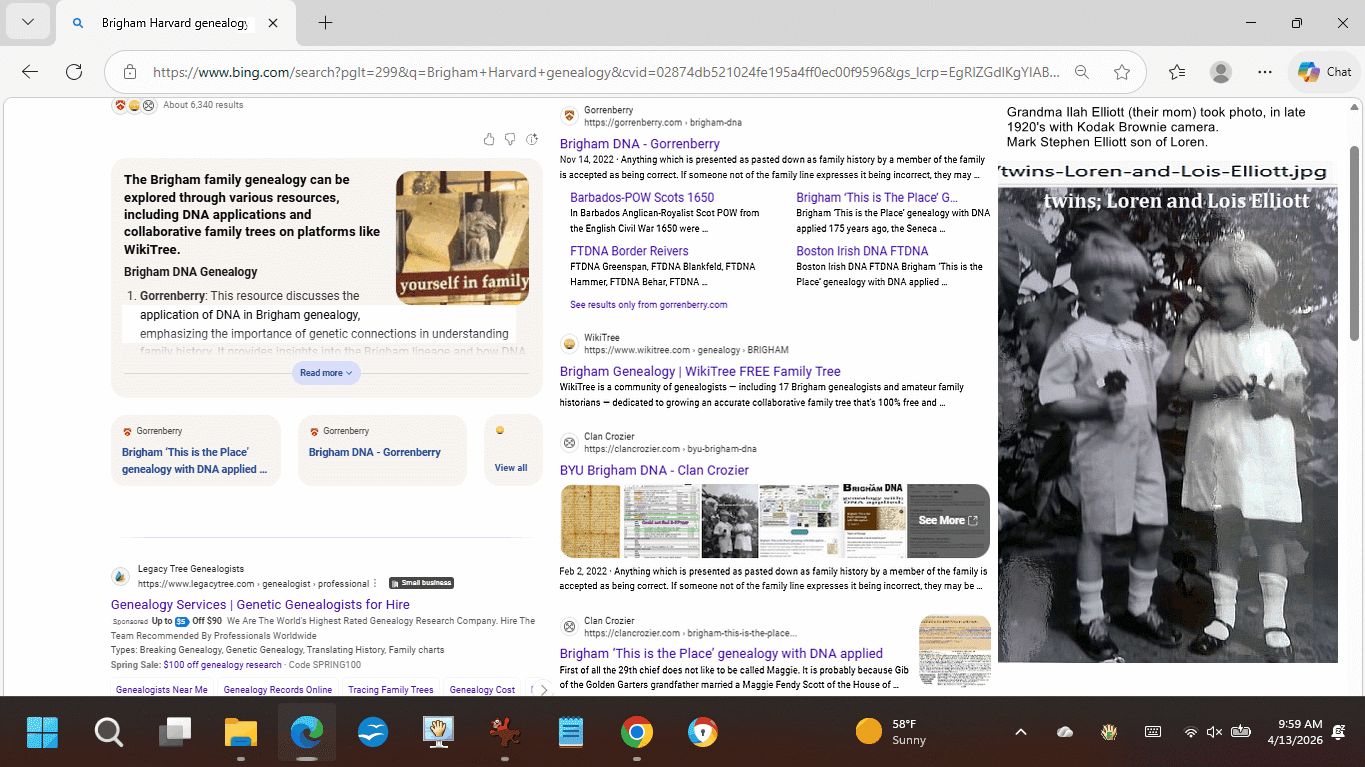Click the BYU Brigham DNA - Clan Crozier link

click(654, 470)
